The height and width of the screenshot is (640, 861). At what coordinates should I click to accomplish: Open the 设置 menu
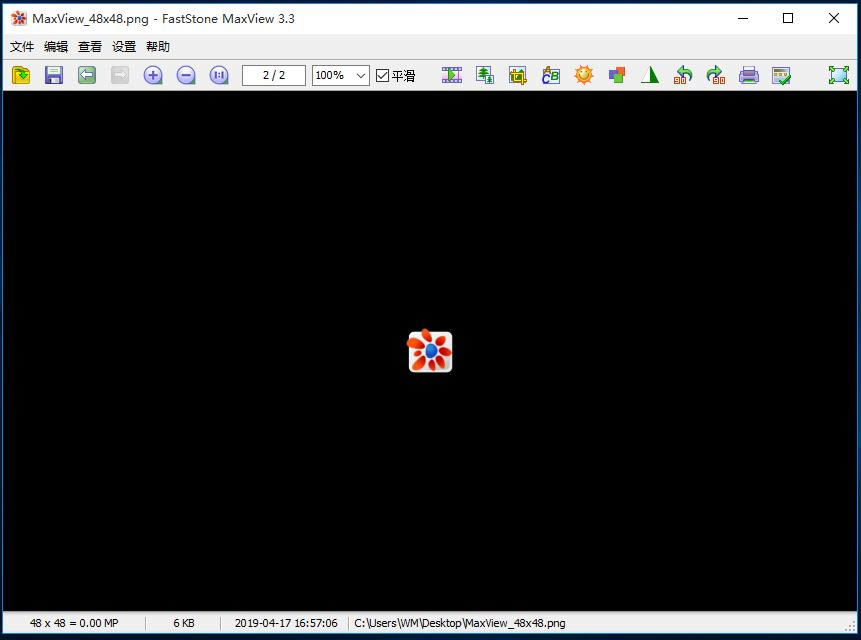tap(124, 47)
